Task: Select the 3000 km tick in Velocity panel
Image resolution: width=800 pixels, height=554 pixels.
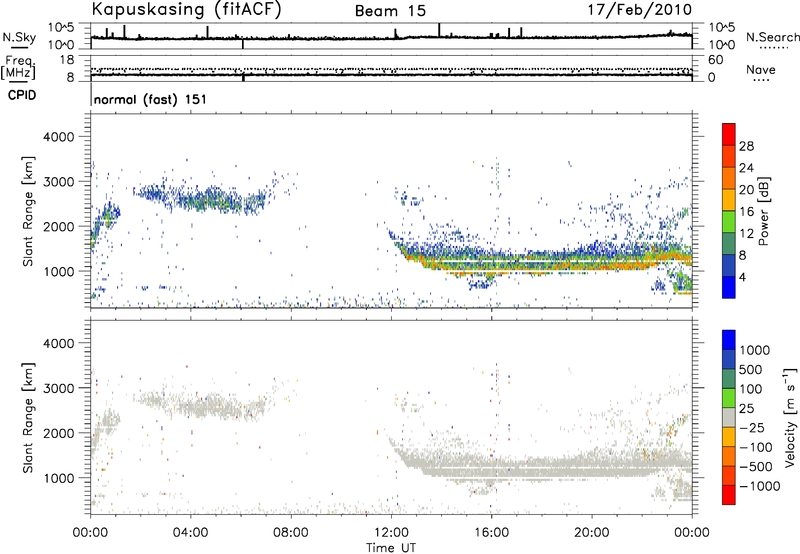Action: 58,388
